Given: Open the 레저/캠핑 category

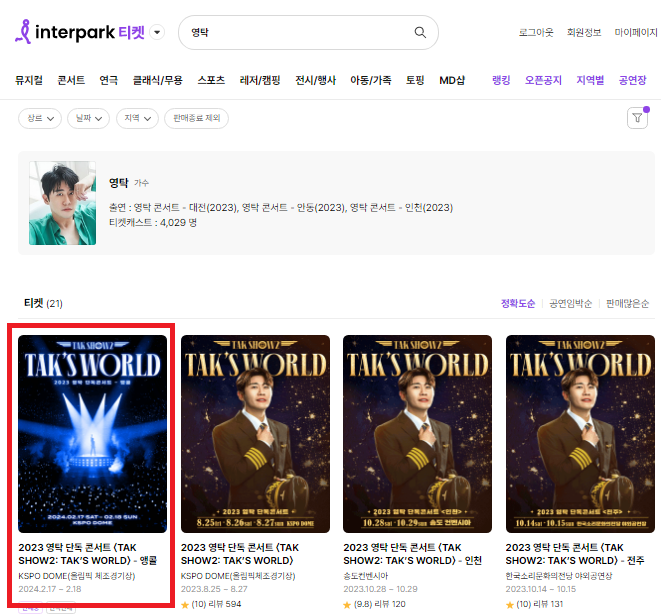Looking at the screenshot, I should click(260, 80).
